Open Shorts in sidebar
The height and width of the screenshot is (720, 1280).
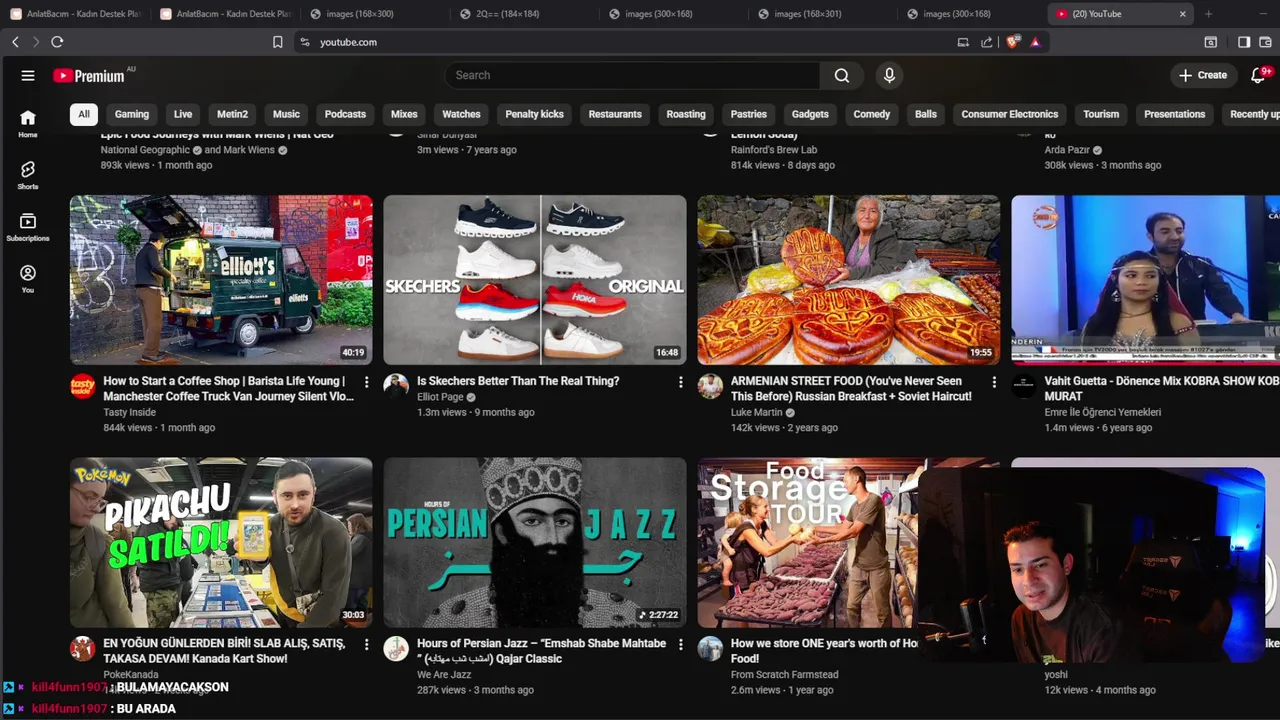click(x=28, y=175)
